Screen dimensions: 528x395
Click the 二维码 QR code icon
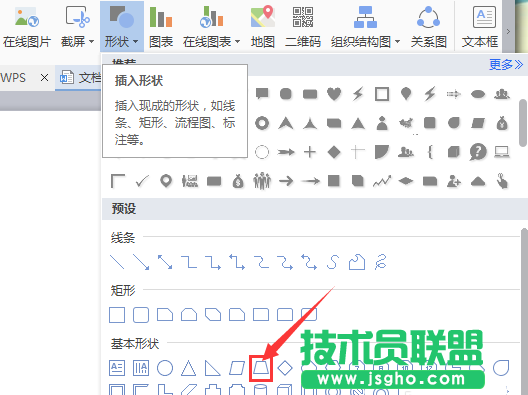[x=303, y=17]
